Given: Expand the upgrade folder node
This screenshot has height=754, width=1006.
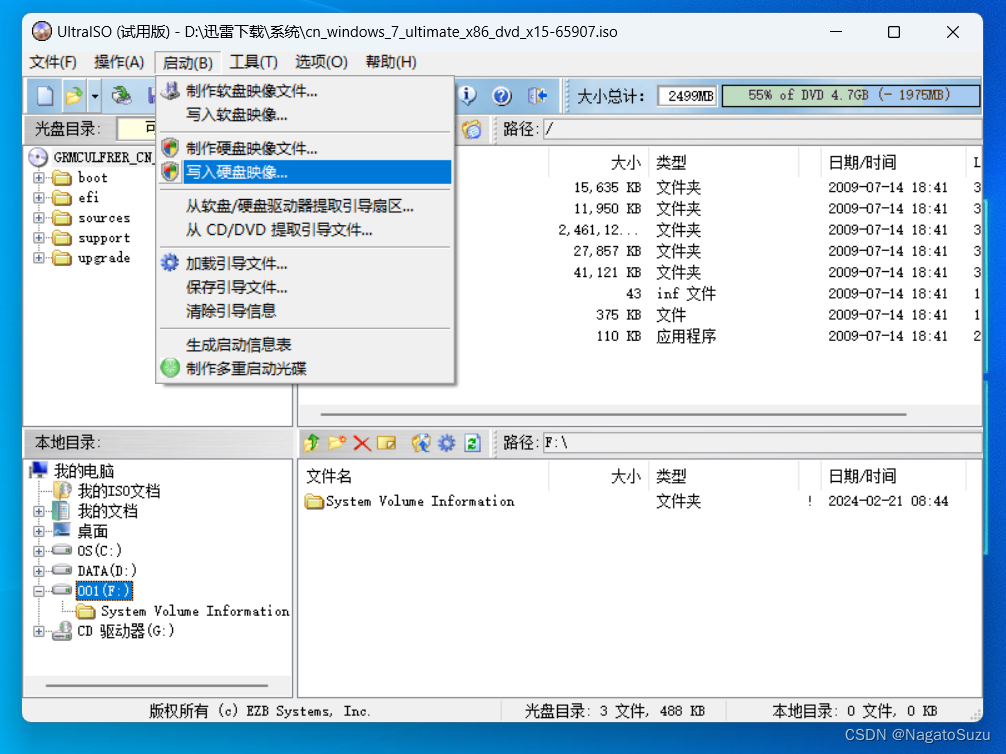Looking at the screenshot, I should coord(39,258).
